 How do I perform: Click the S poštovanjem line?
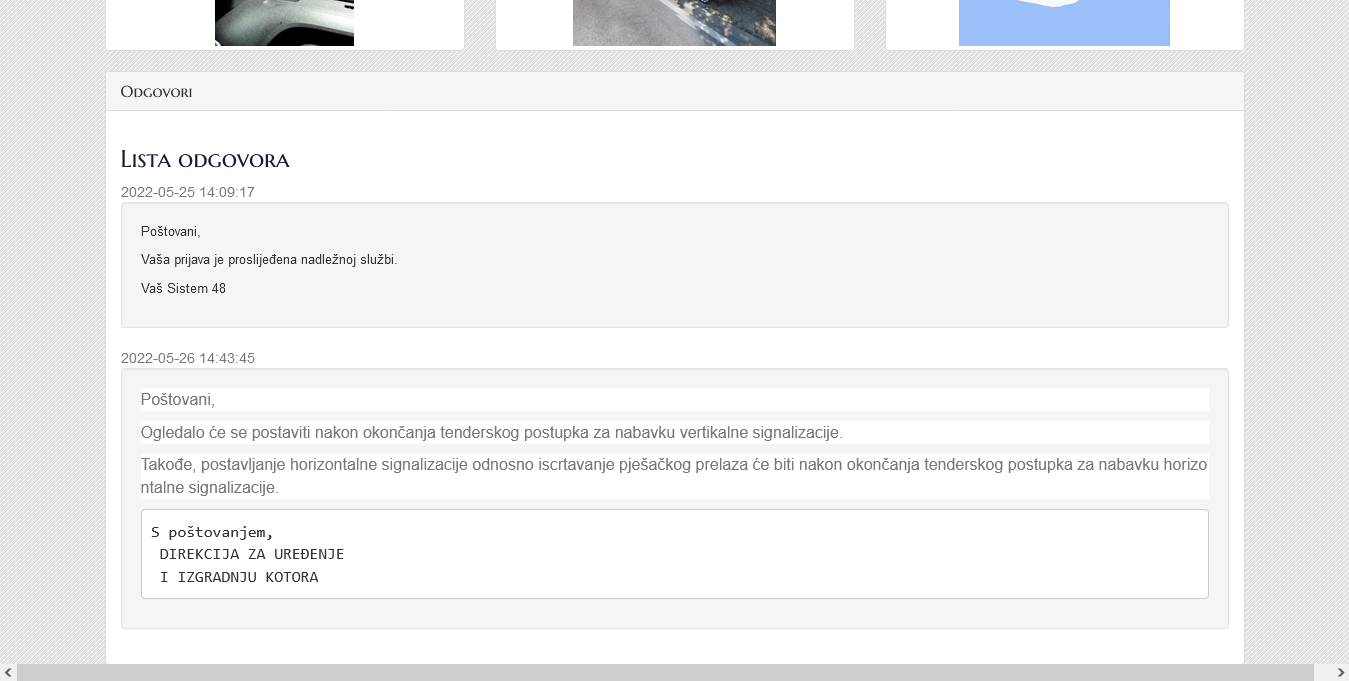pos(212,532)
